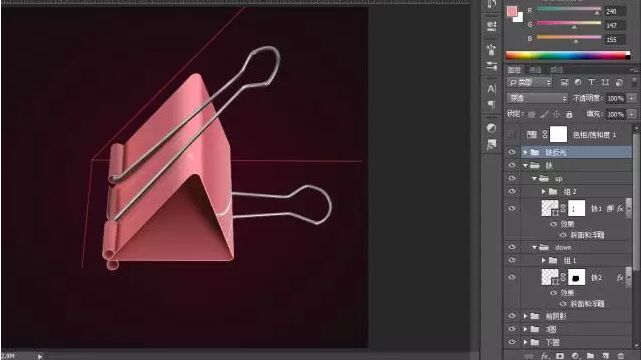
Task: Click the lock all padlock icon
Action: [x=569, y=114]
